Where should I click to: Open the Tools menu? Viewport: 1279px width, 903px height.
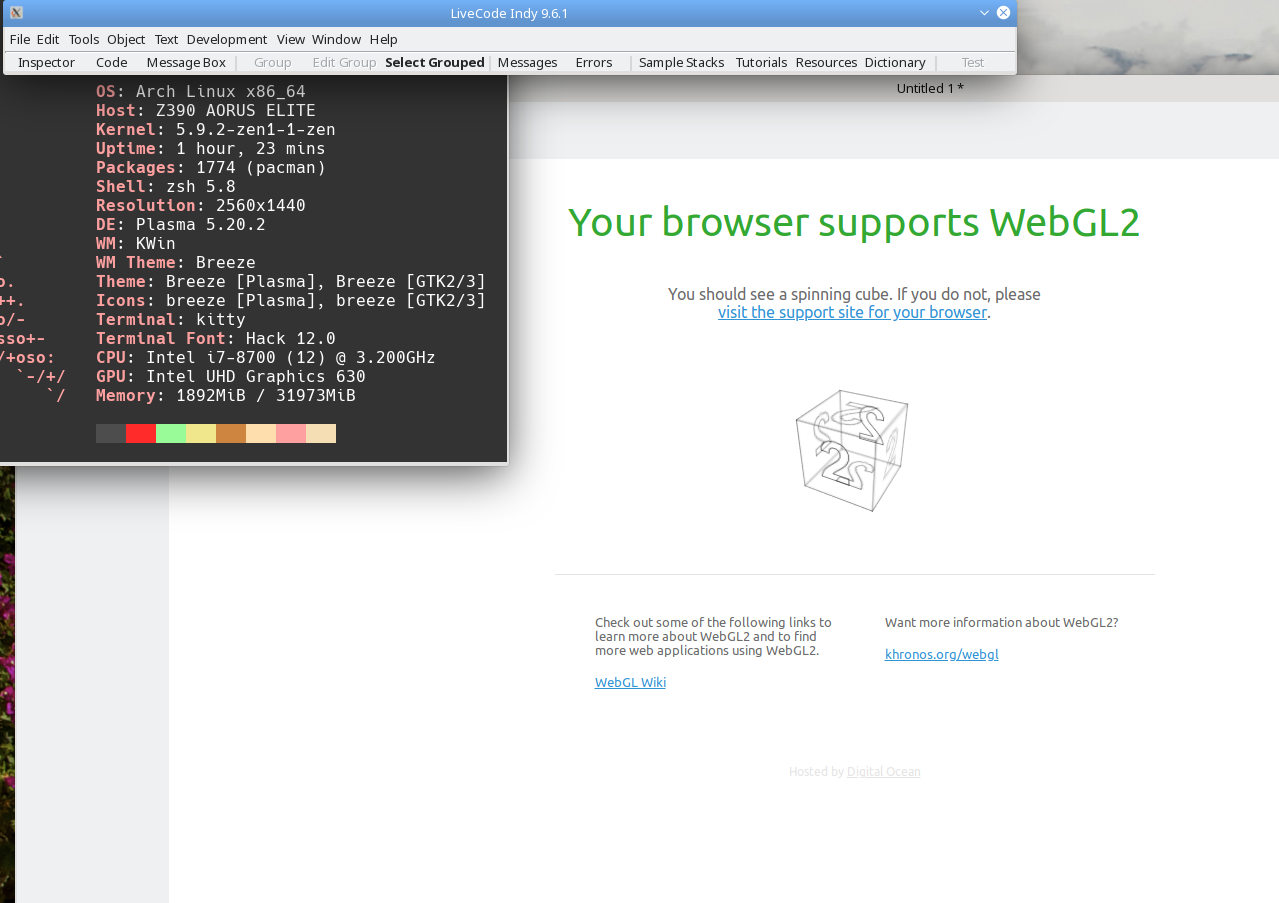84,39
